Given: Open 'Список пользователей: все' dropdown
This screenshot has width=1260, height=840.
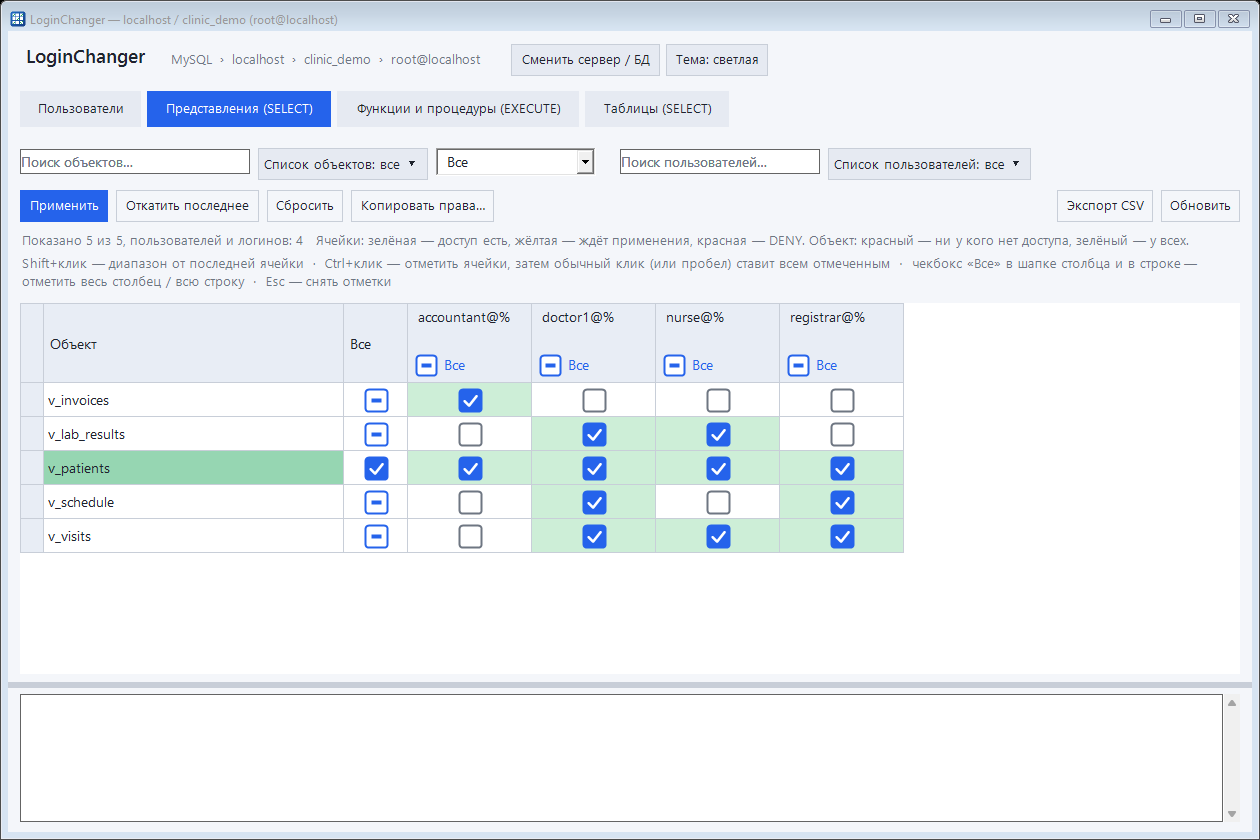Looking at the screenshot, I should (x=929, y=164).
